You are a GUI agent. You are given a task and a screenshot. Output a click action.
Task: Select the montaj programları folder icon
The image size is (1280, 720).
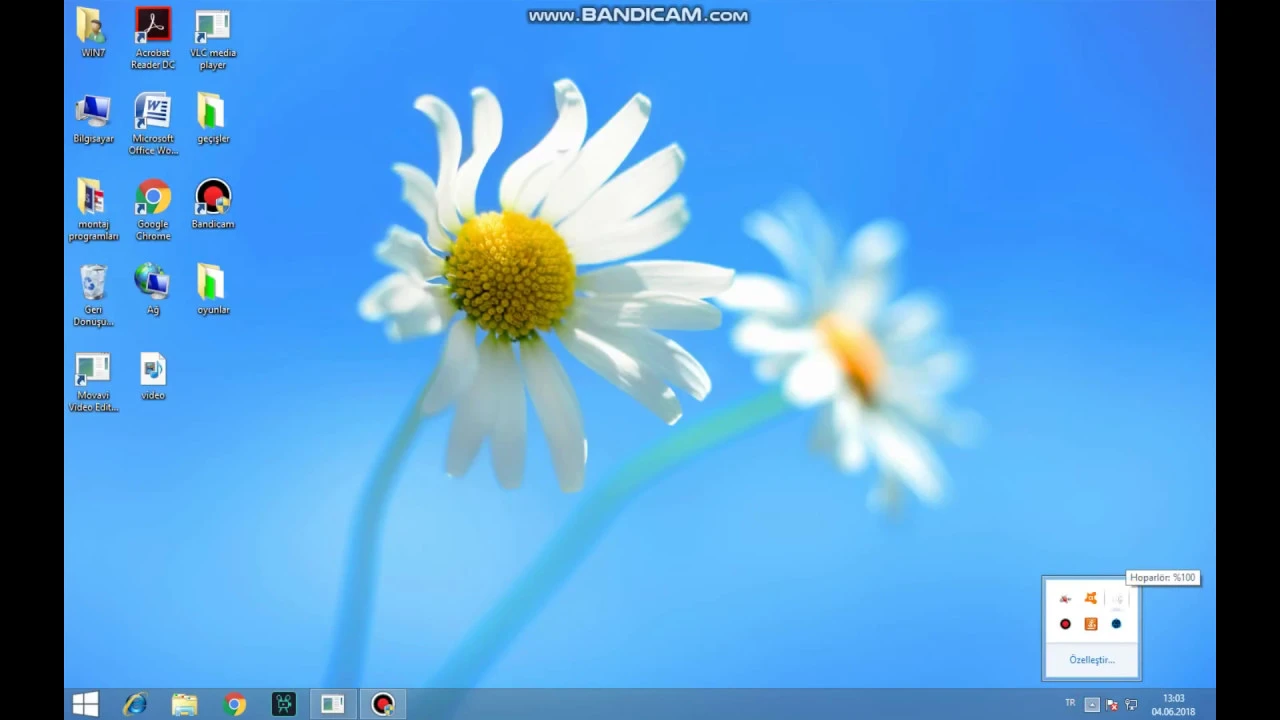point(93,210)
